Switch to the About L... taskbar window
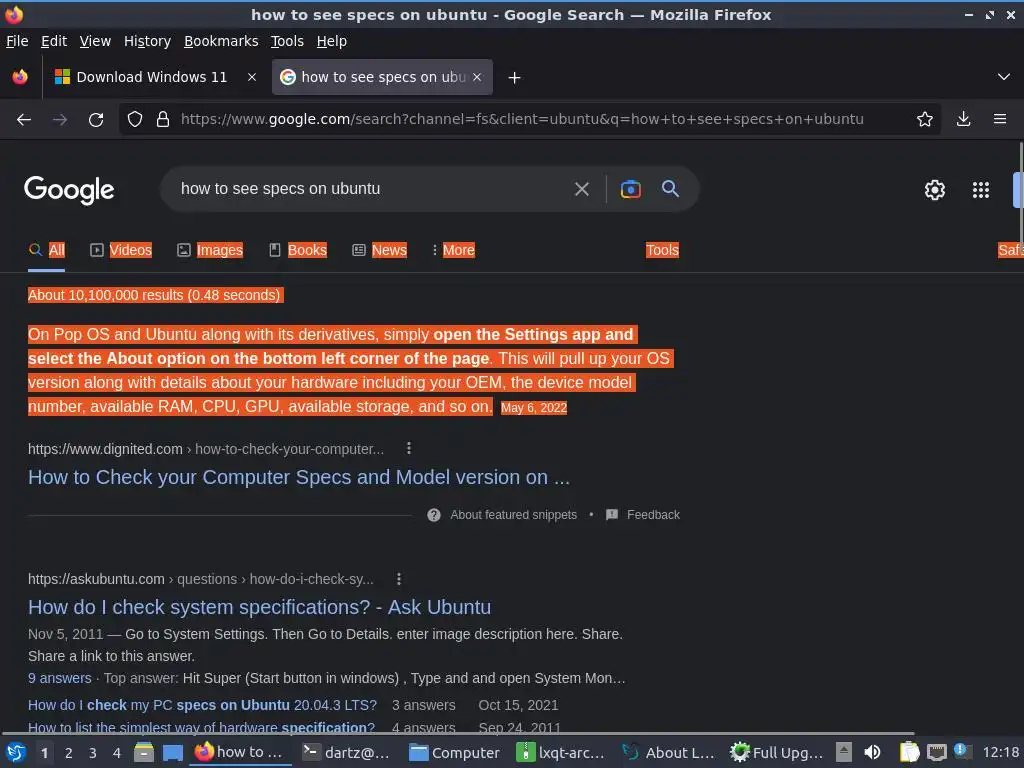 coord(668,753)
